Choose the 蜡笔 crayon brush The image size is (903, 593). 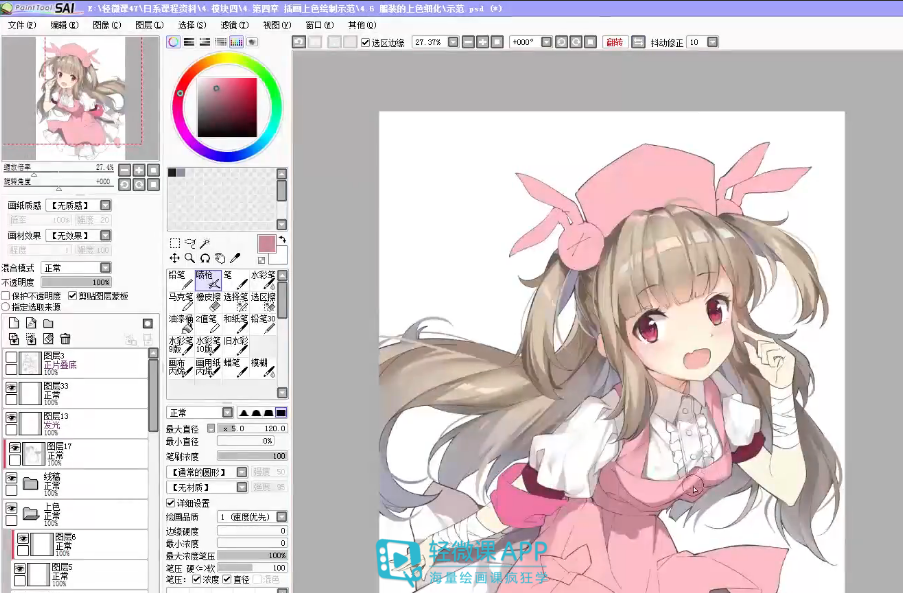coord(236,367)
